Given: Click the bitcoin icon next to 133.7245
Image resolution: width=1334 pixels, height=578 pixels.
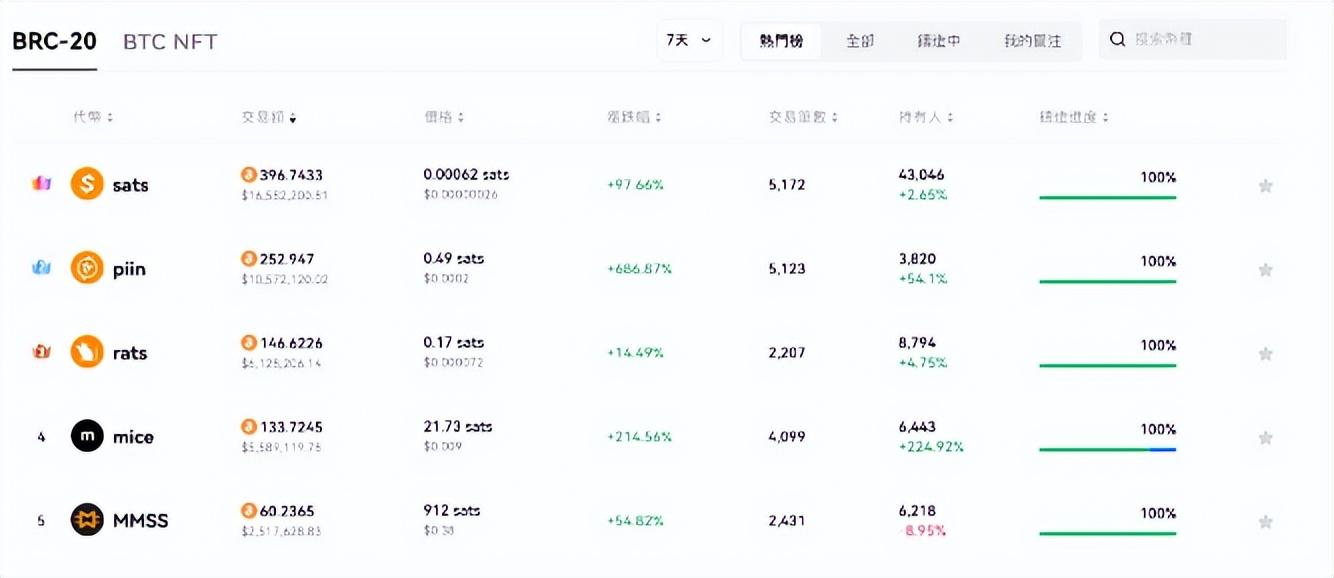Looking at the screenshot, I should 248,427.
